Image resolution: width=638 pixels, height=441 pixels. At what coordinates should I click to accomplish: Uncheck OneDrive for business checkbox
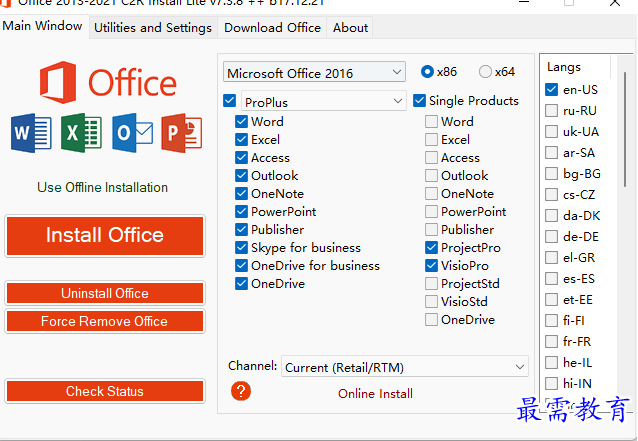[x=241, y=265]
